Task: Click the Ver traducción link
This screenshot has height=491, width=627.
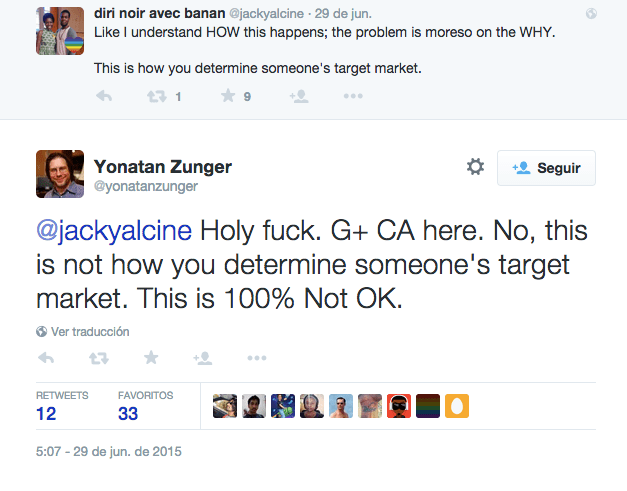Action: [x=90, y=331]
